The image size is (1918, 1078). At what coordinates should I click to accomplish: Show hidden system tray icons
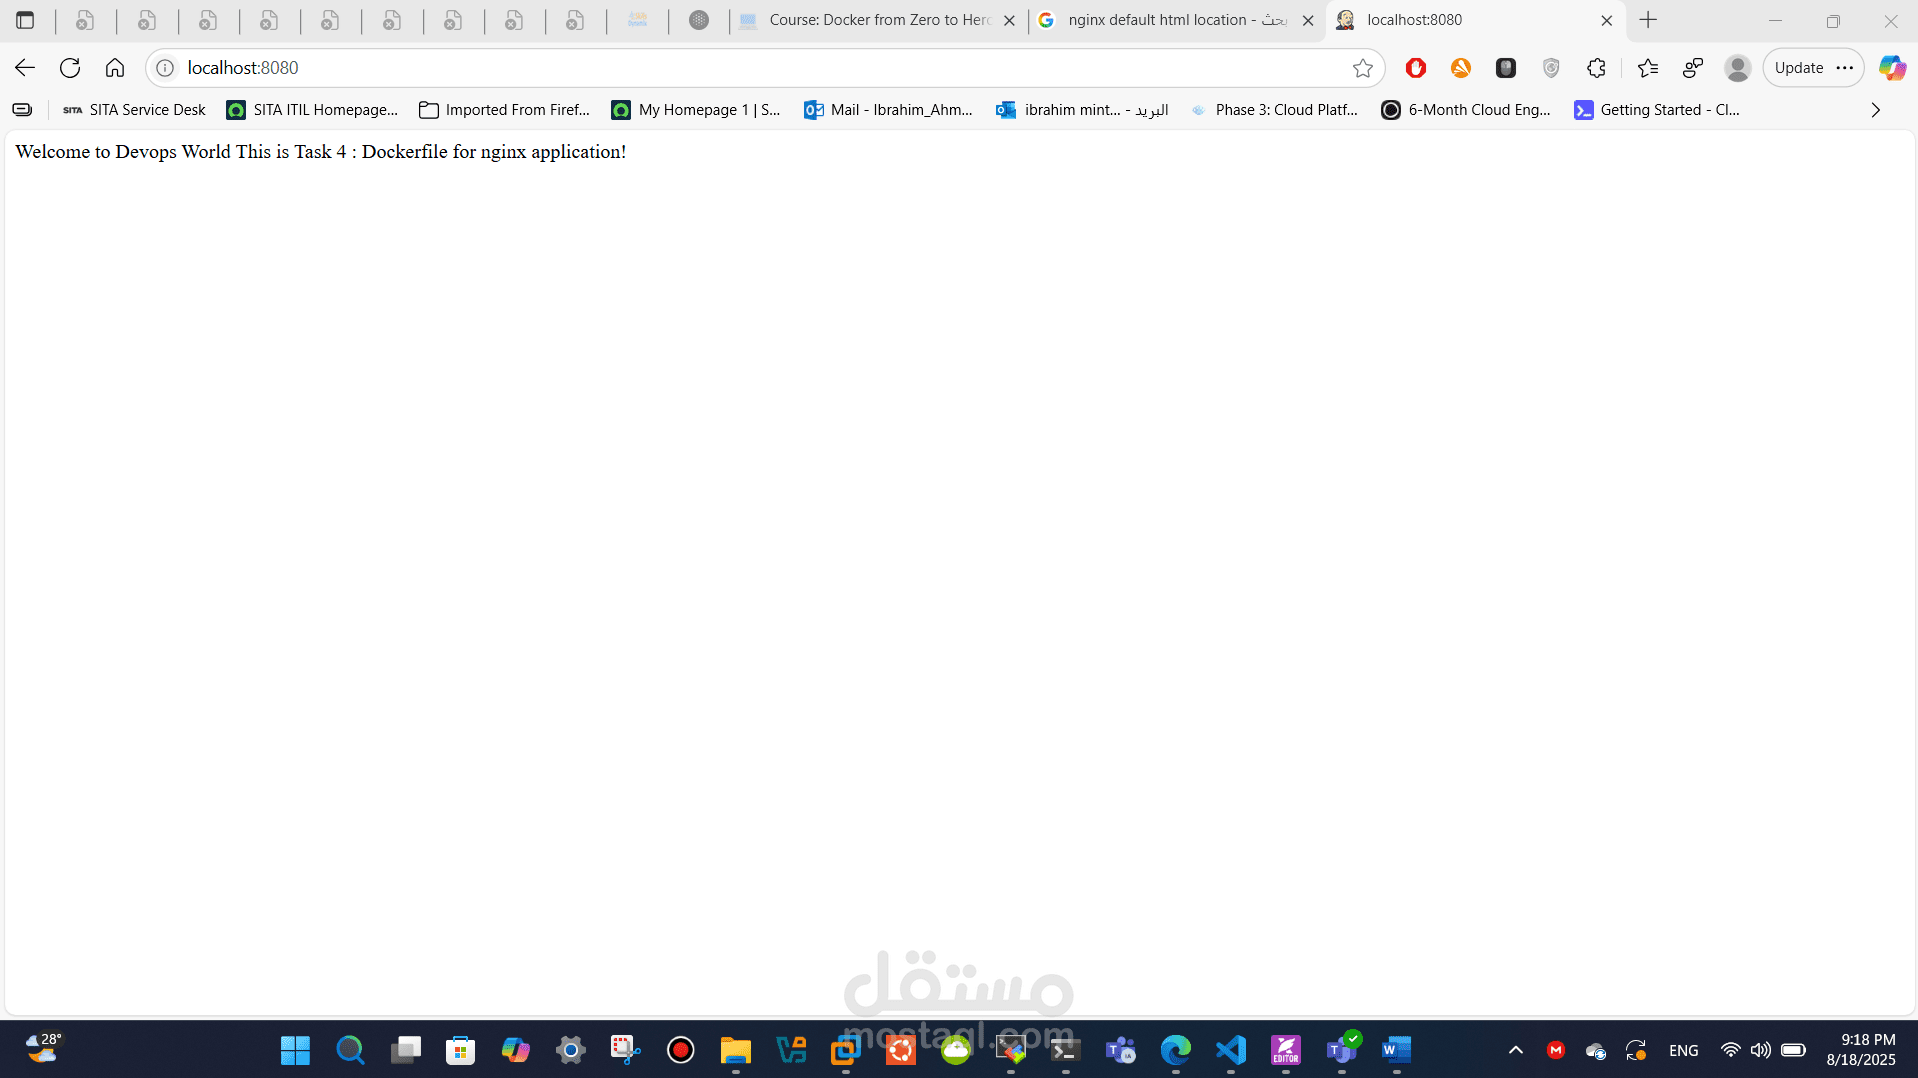point(1515,1050)
